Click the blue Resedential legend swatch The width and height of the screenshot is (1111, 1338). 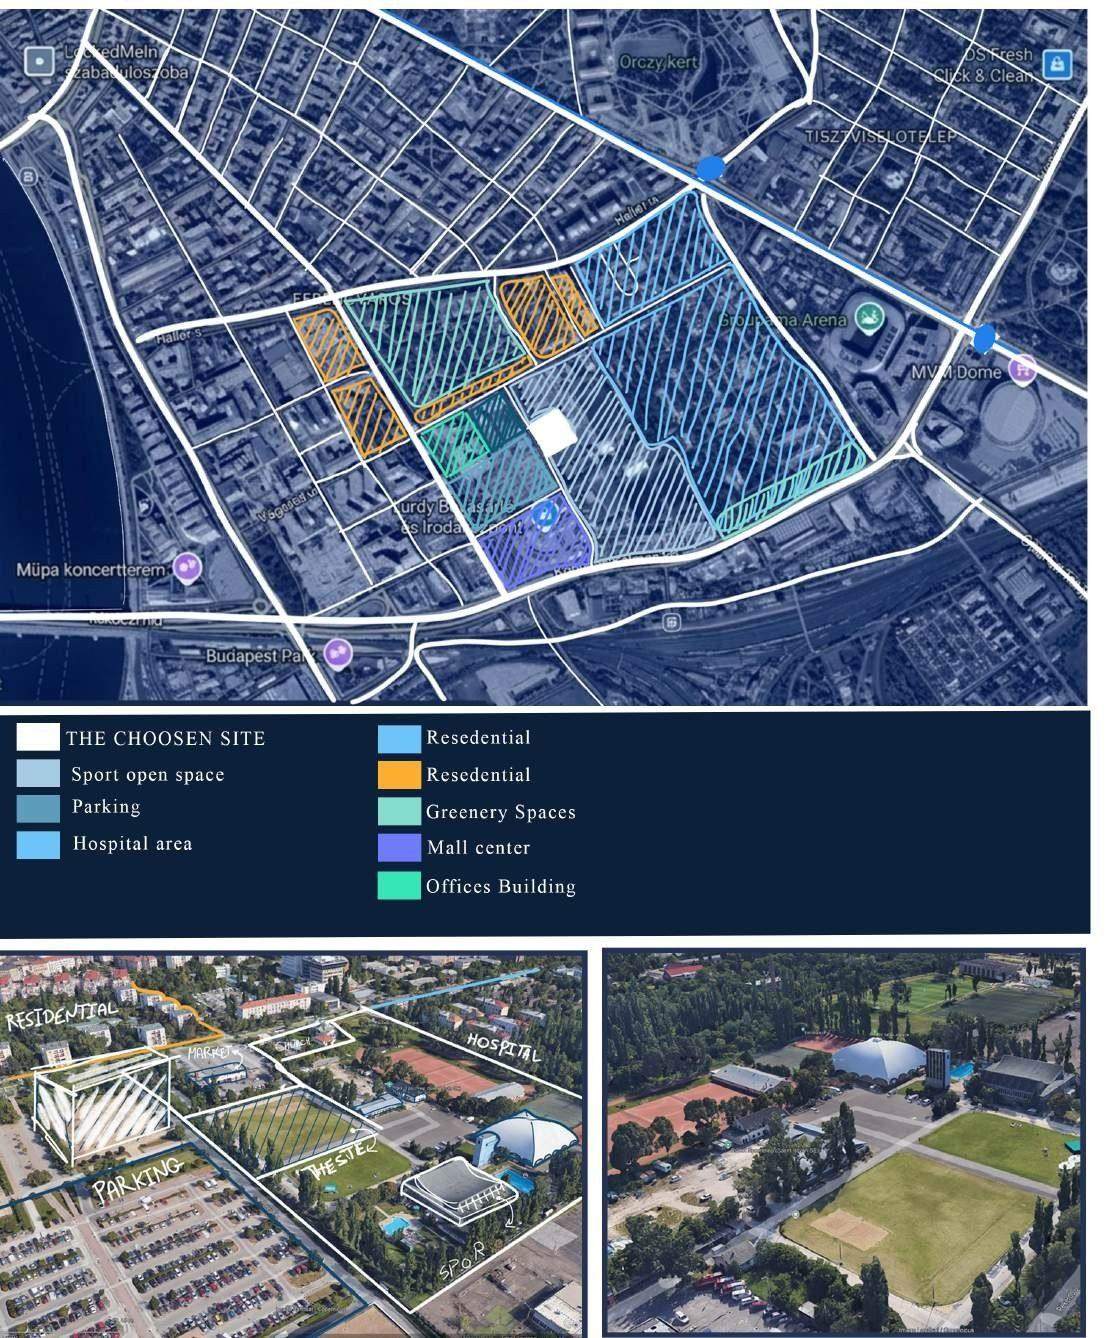tap(399, 738)
